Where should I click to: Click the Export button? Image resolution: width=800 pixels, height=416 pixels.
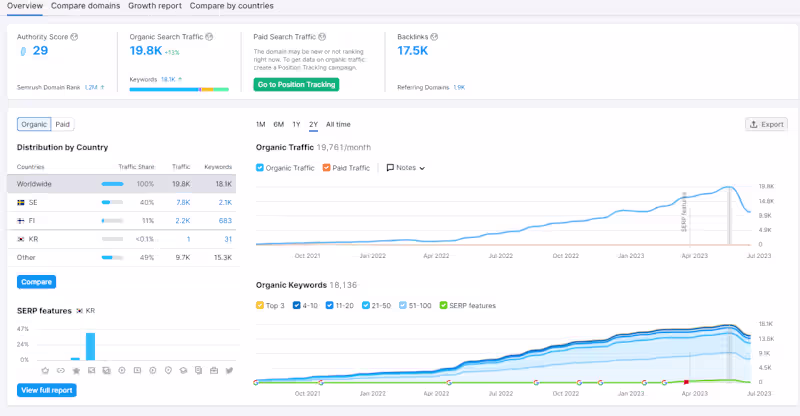[x=766, y=125]
